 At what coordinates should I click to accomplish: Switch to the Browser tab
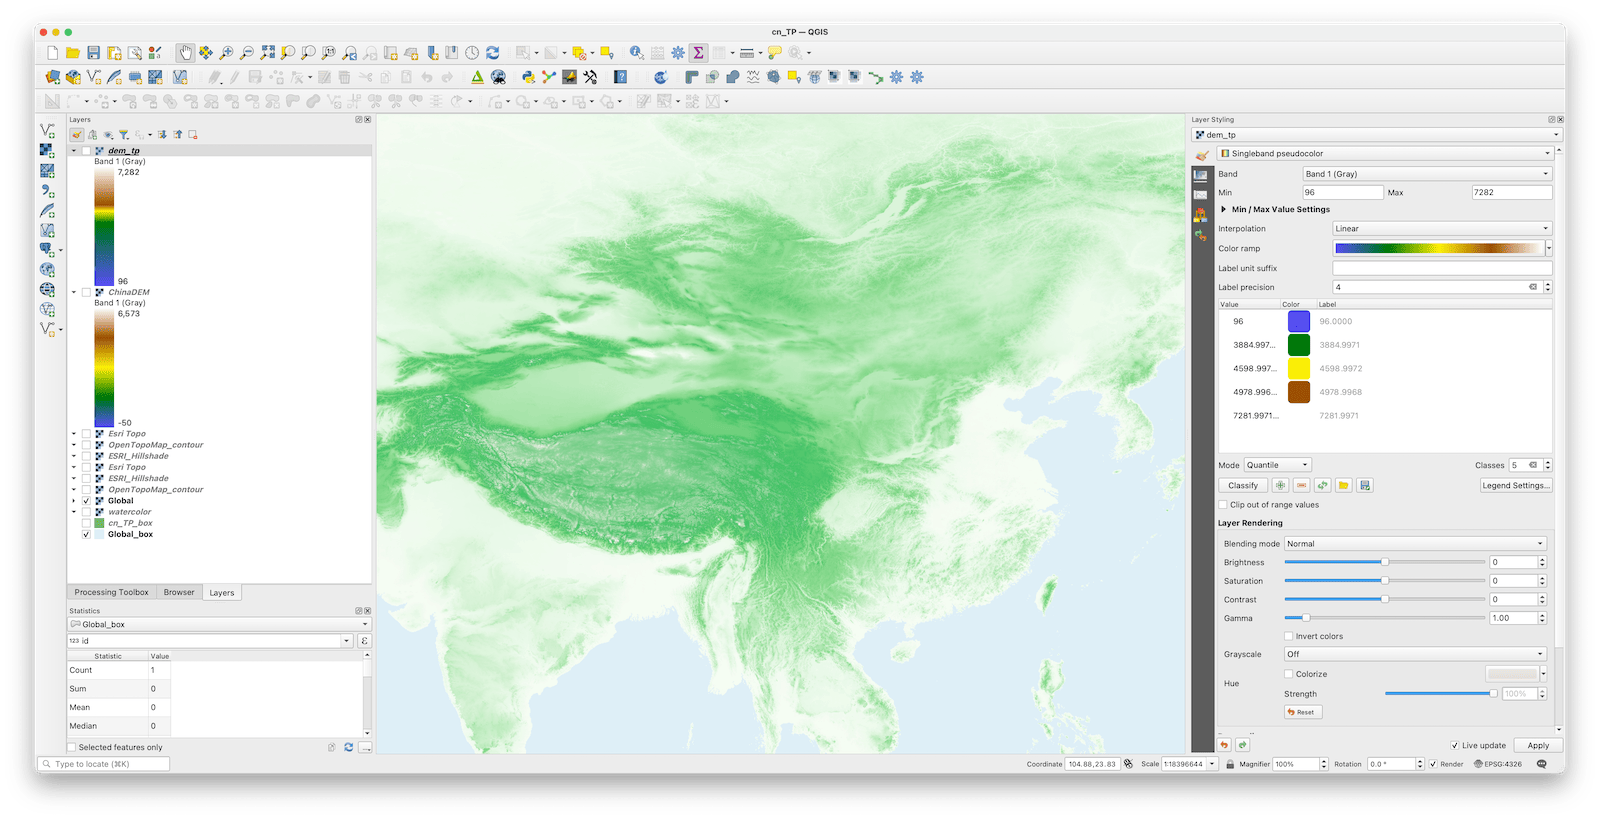tap(179, 592)
